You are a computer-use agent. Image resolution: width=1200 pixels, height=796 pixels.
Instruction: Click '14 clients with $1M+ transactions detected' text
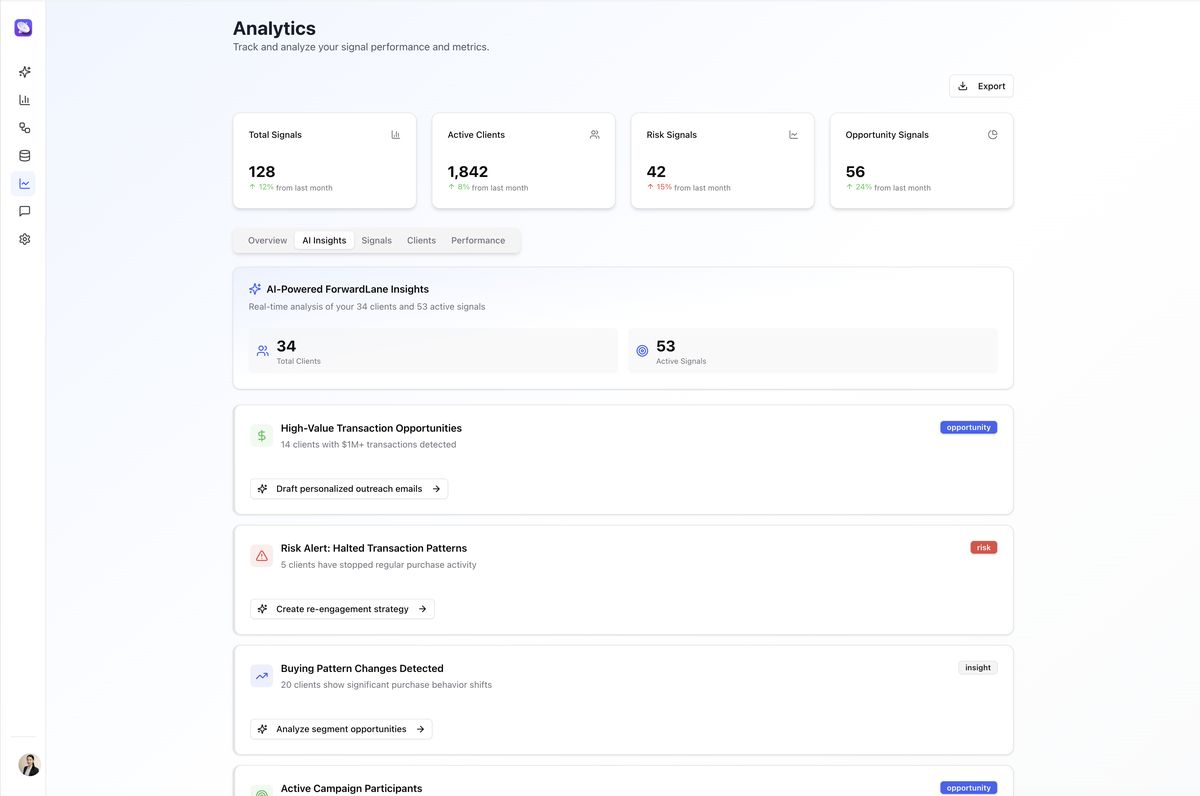(x=368, y=444)
